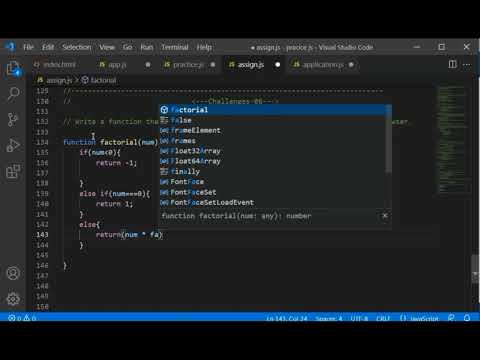Open the Edit menu
The height and width of the screenshot is (360, 480).
pyautogui.click(x=48, y=47)
